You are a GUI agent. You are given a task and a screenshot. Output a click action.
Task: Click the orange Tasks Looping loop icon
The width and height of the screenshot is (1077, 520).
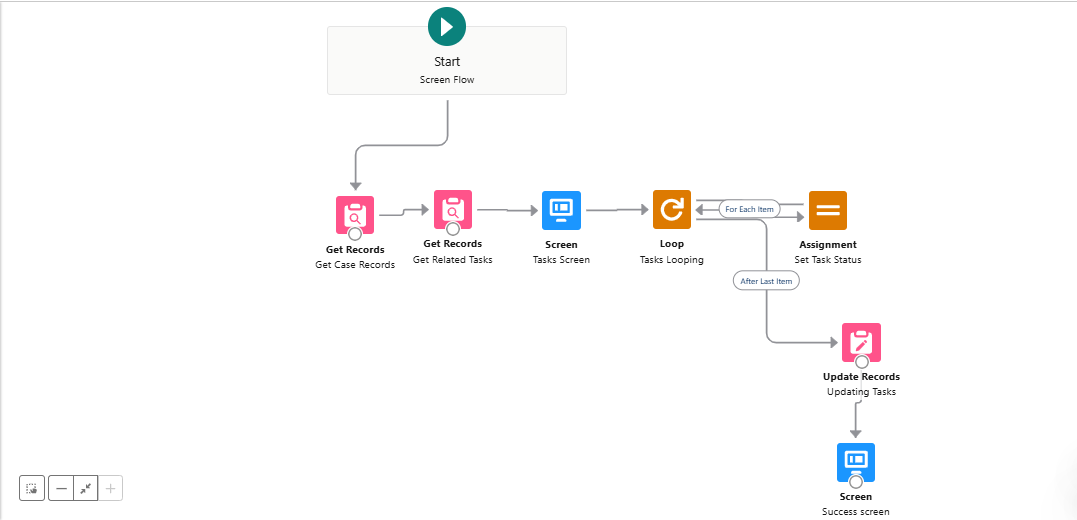click(x=672, y=210)
